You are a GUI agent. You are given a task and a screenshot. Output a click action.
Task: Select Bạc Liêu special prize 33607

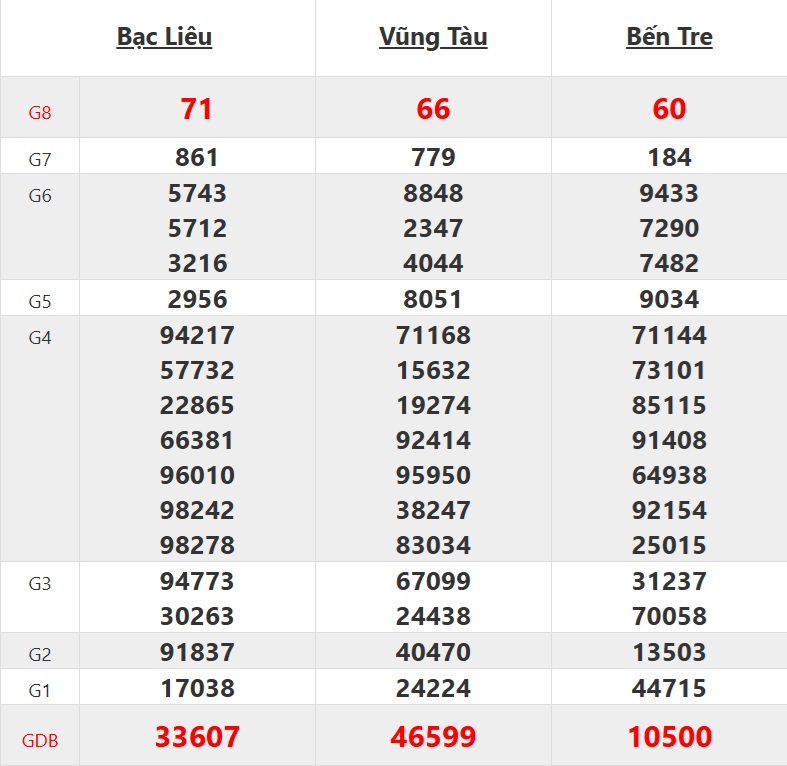click(197, 737)
